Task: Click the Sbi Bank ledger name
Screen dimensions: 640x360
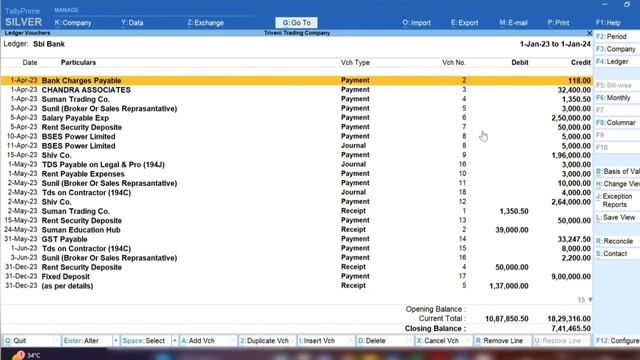Action: (x=49, y=44)
